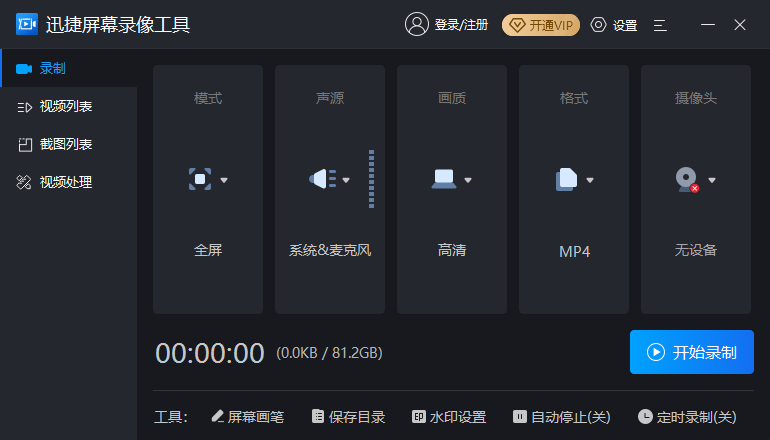Open the 屏幕画笔 tool
This screenshot has width=770, height=440.
tap(248, 417)
